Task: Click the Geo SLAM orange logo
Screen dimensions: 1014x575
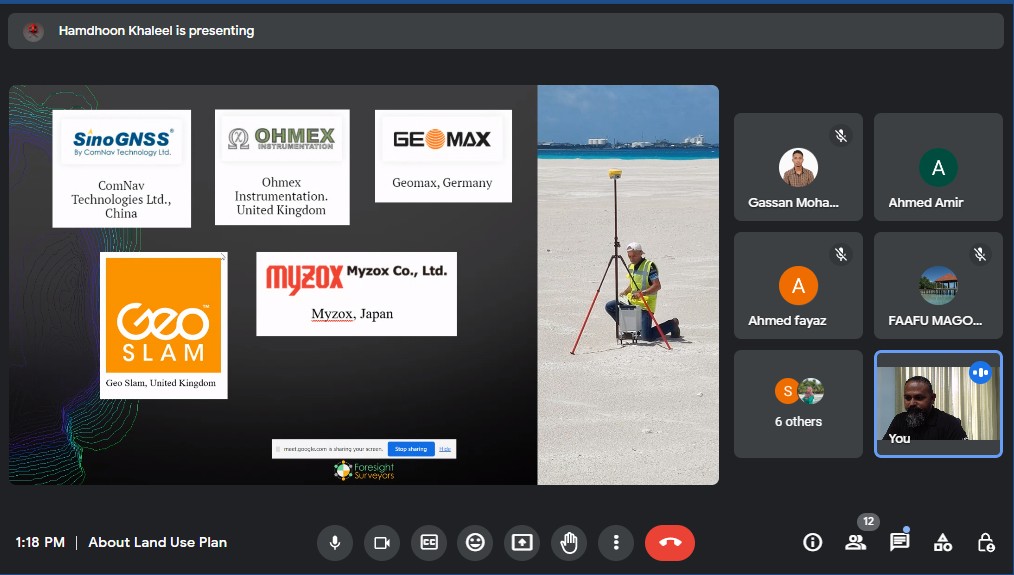Action: (x=164, y=315)
